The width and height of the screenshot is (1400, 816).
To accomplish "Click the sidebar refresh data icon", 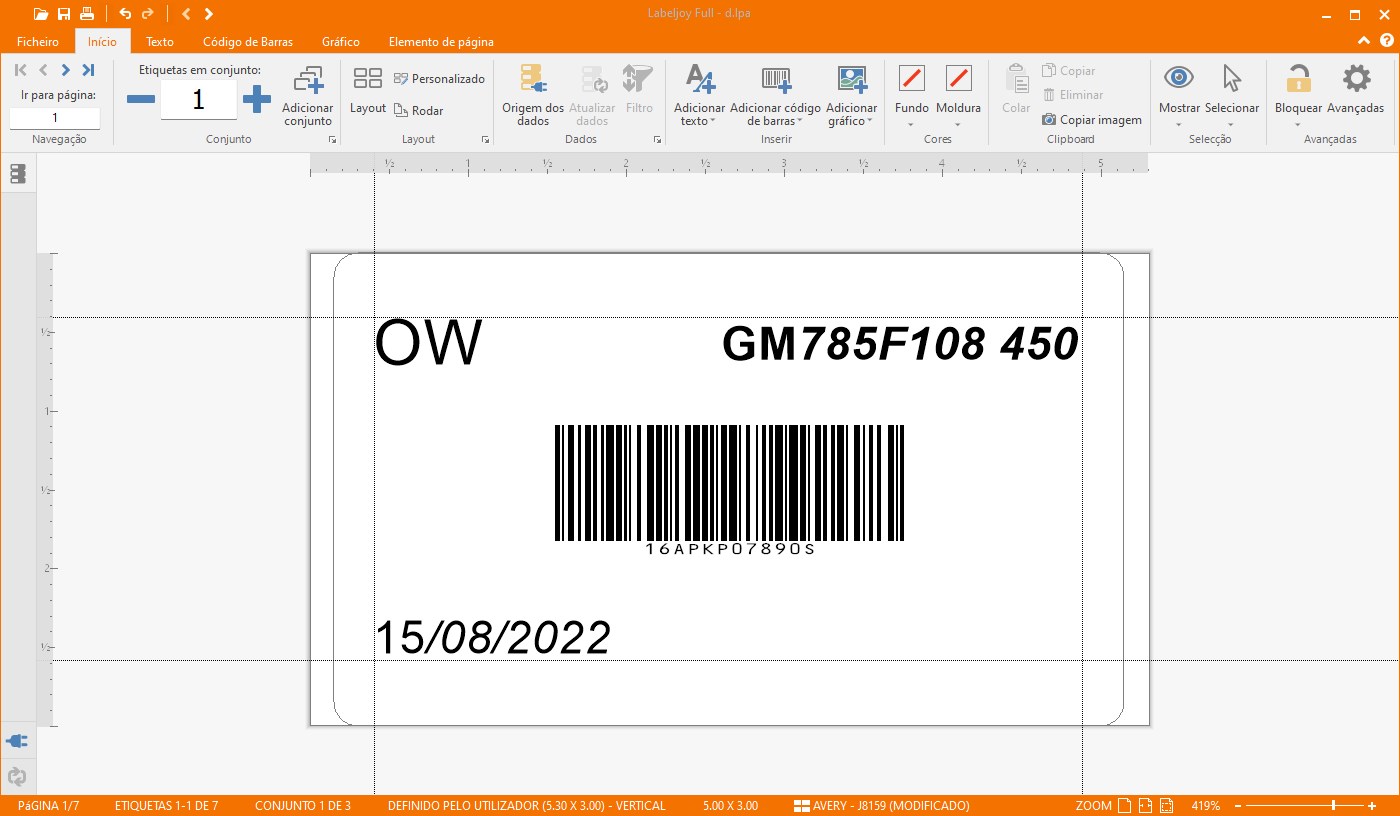I will [x=17, y=776].
